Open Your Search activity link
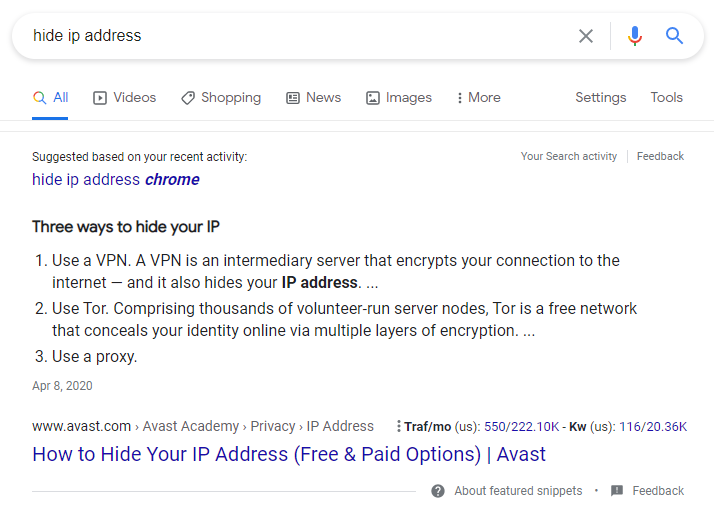Image resolution: width=714 pixels, height=510 pixels. 568,156
